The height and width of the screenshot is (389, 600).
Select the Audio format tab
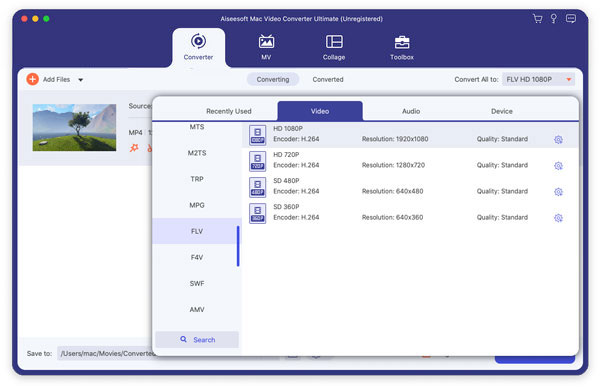(x=411, y=111)
